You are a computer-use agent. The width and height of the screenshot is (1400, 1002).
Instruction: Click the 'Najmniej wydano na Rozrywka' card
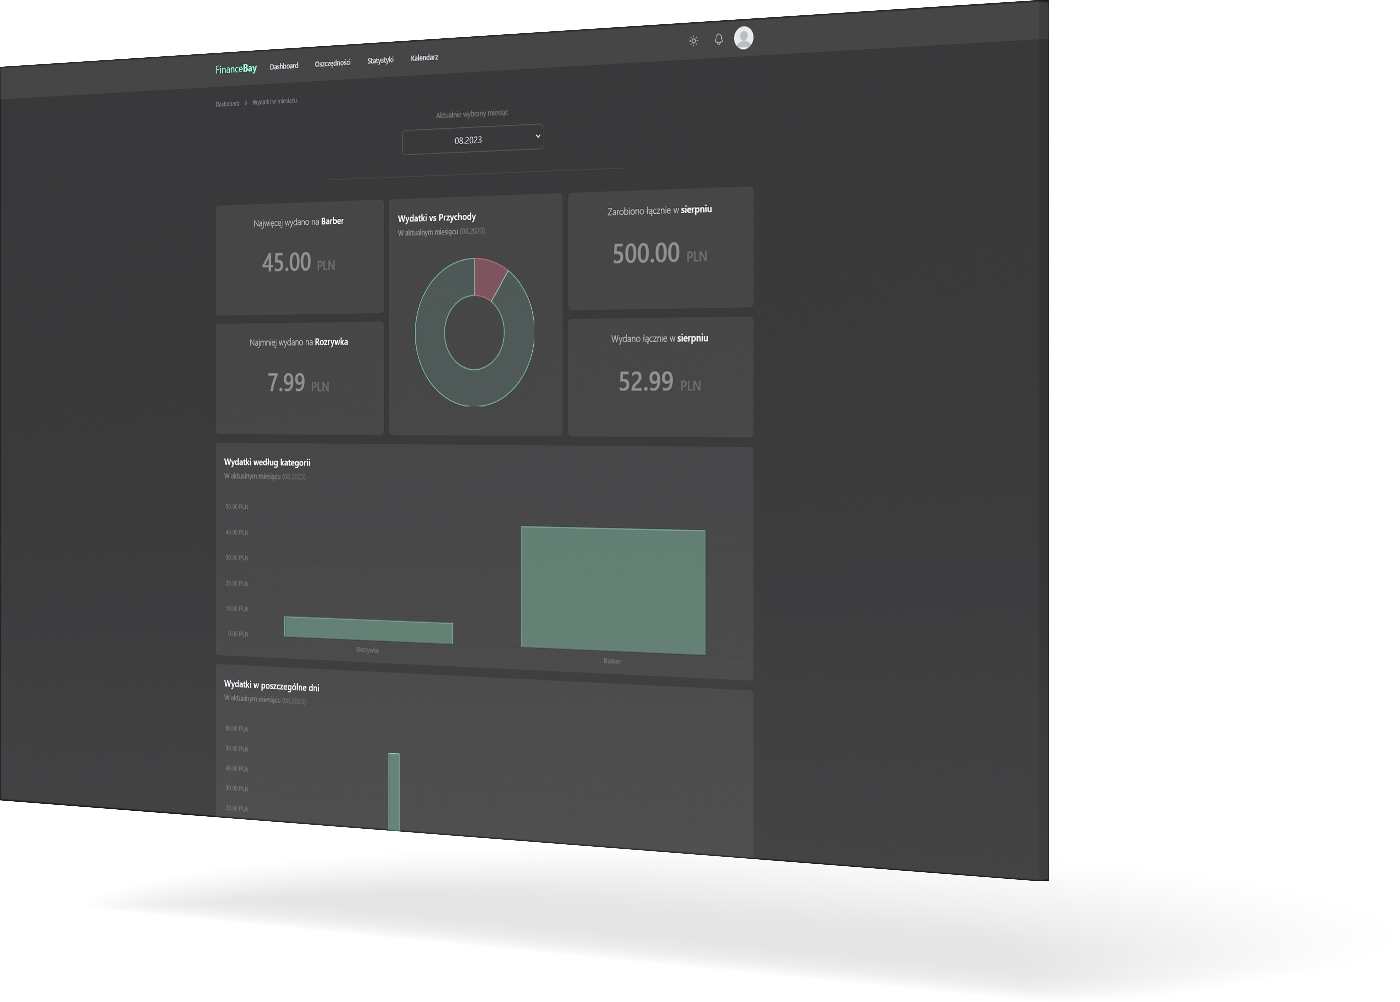[299, 377]
